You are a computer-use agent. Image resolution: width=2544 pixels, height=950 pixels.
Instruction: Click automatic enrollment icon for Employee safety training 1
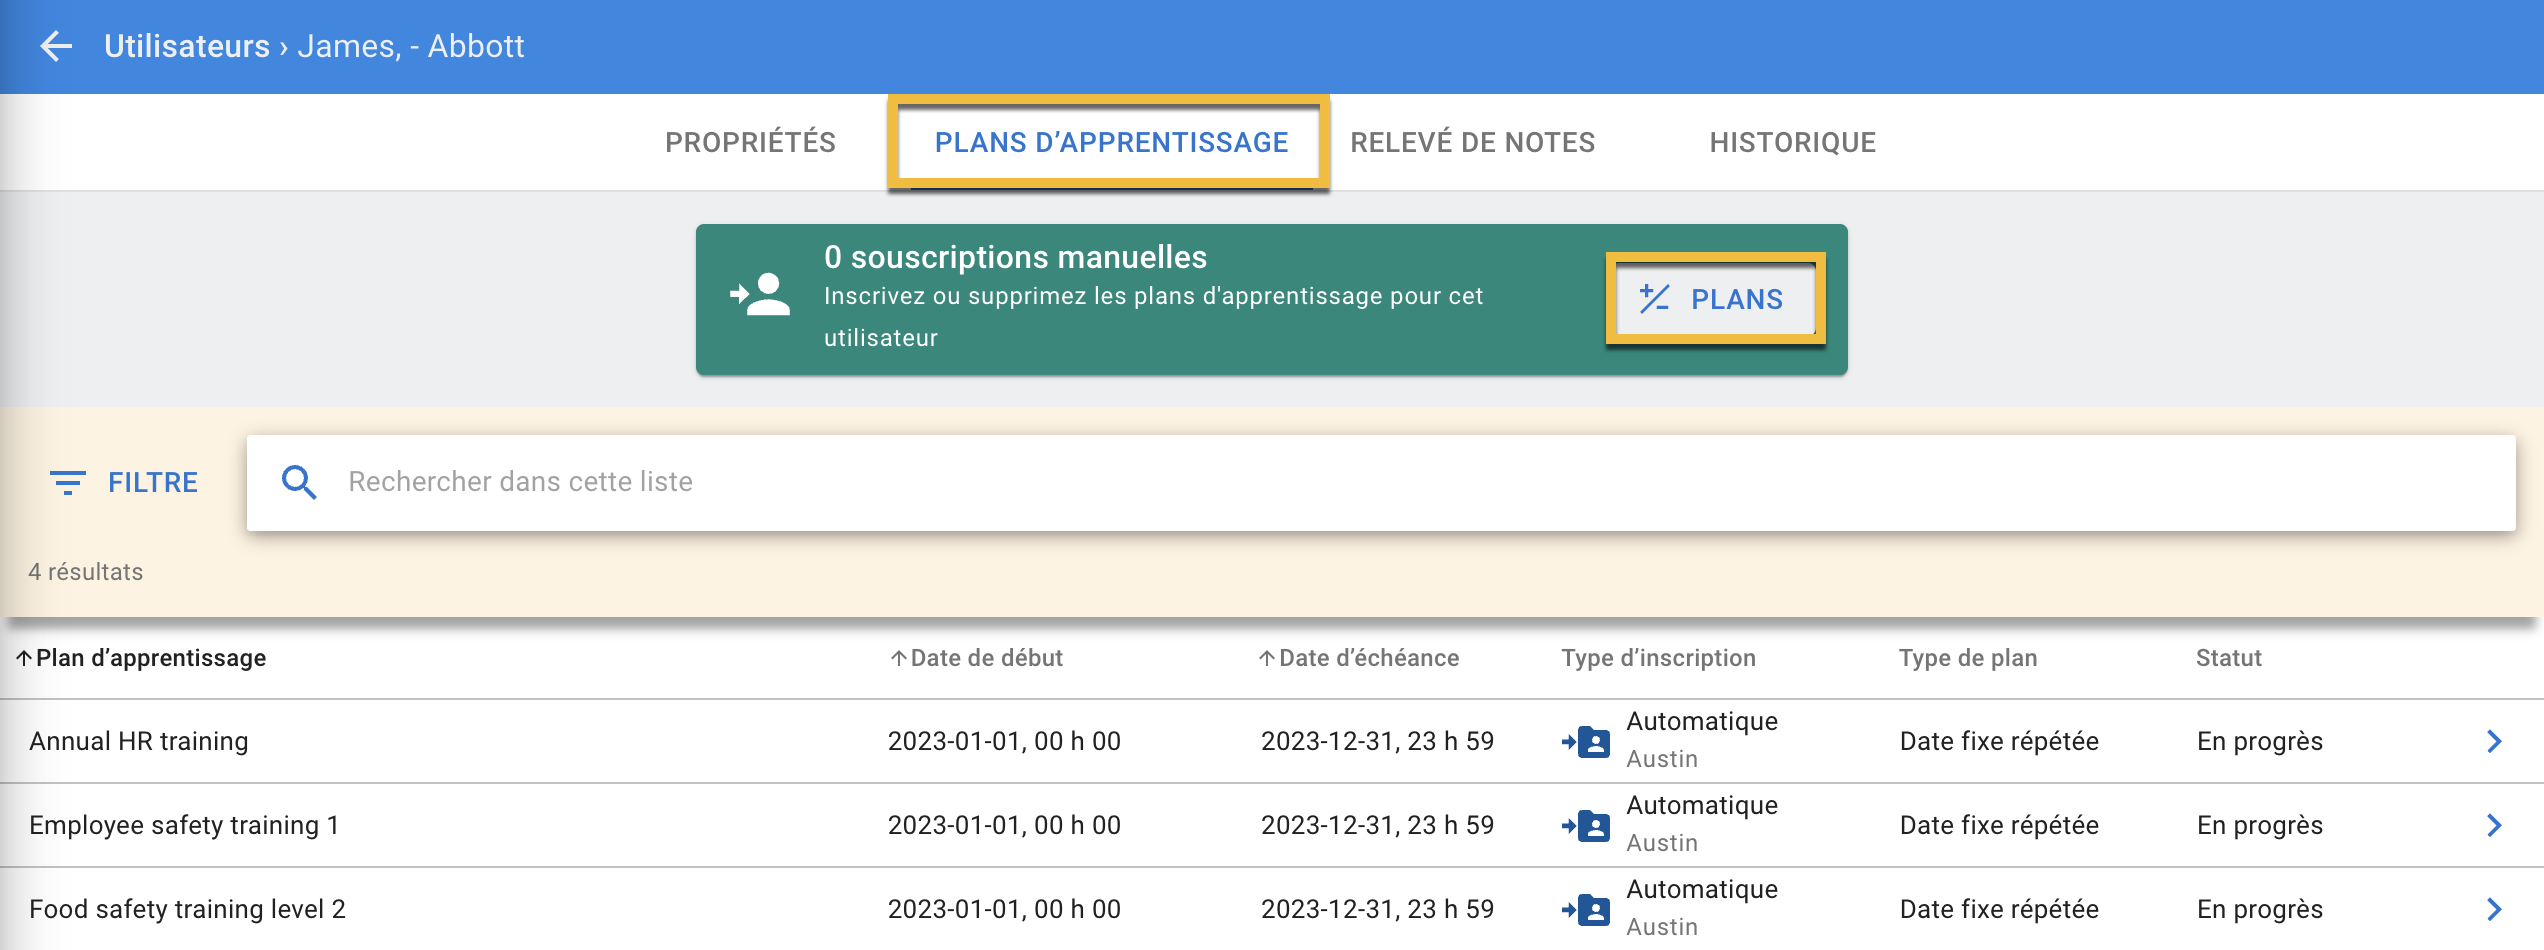pyautogui.click(x=1586, y=826)
